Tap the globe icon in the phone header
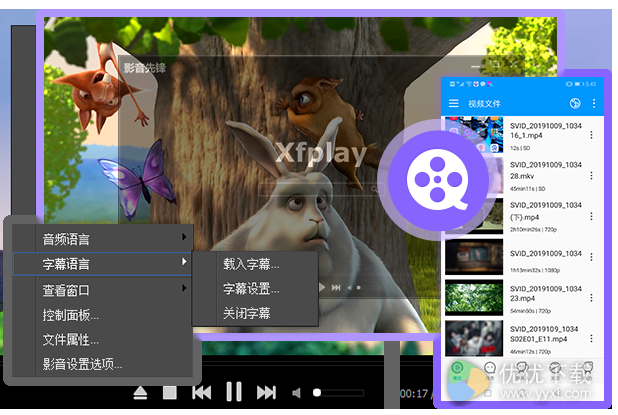The height and width of the screenshot is (415, 618). [575, 103]
